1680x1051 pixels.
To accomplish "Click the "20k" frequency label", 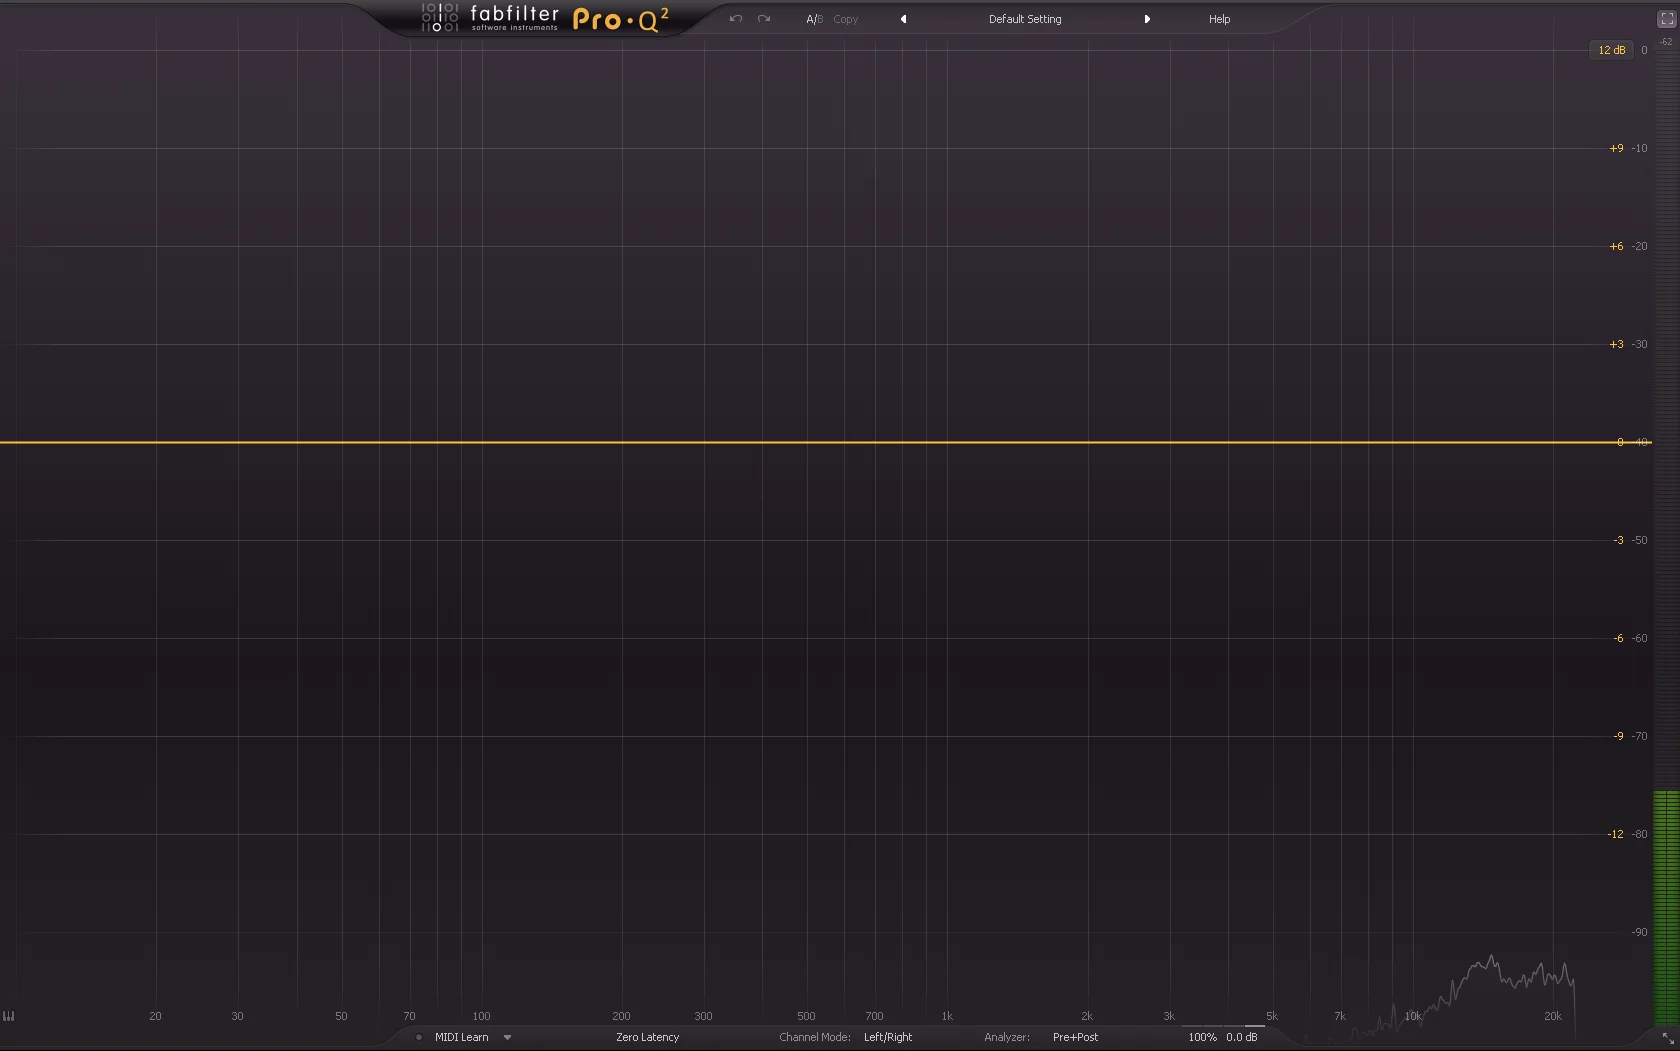I will click(x=1552, y=1016).
